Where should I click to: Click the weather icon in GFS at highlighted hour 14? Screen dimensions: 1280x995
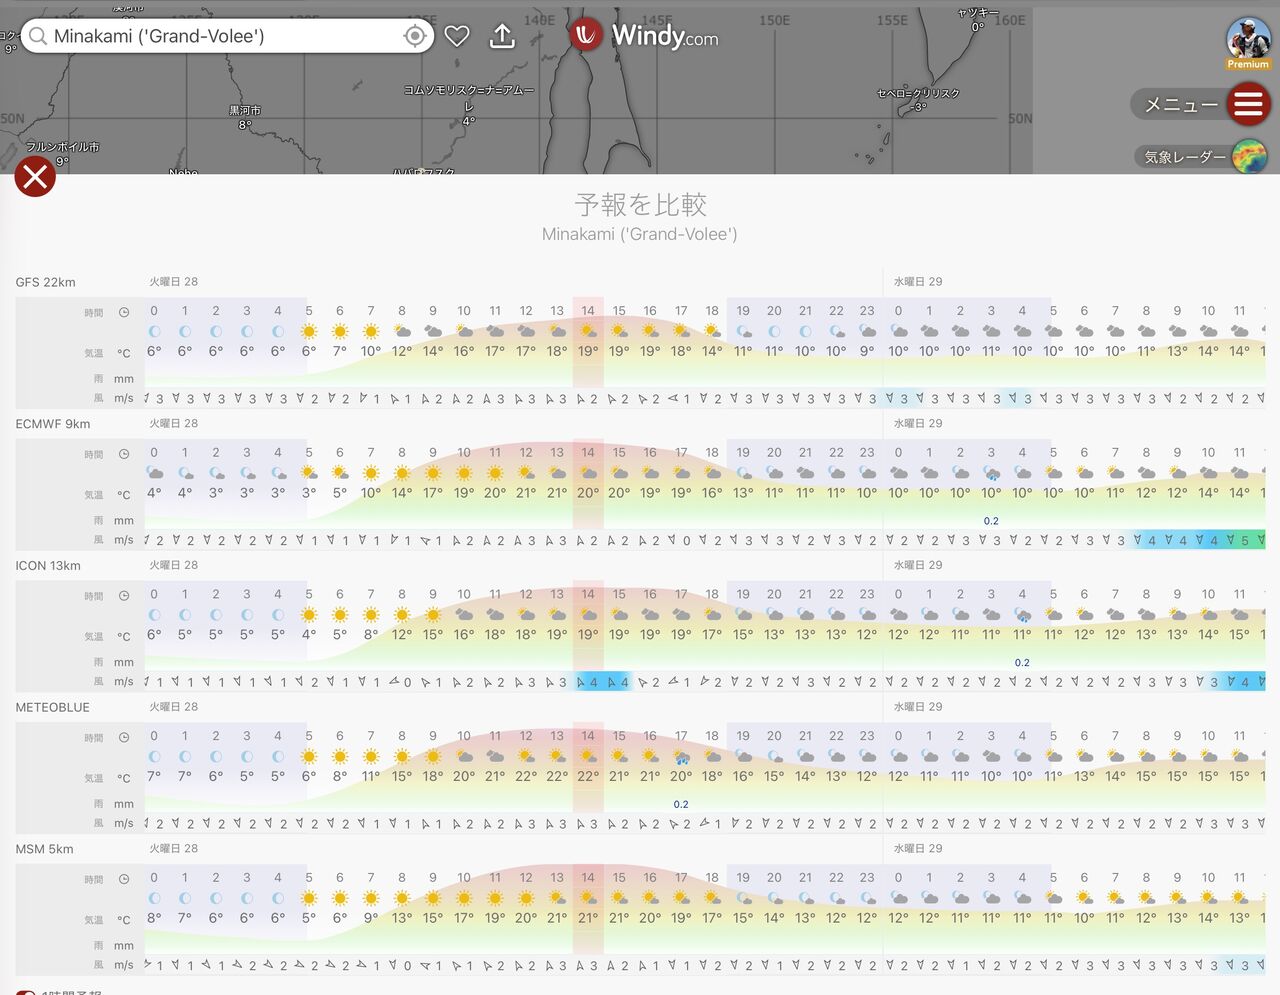pyautogui.click(x=588, y=331)
